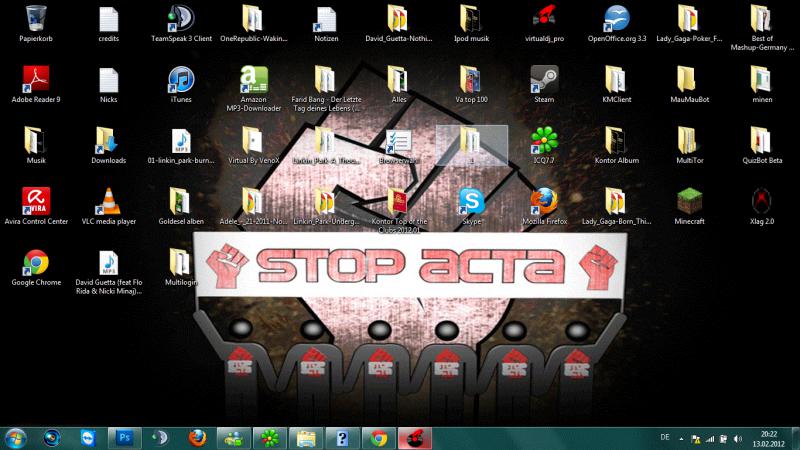Click the taskbar clock showing 20:22
The width and height of the screenshot is (800, 450).
[x=768, y=438]
